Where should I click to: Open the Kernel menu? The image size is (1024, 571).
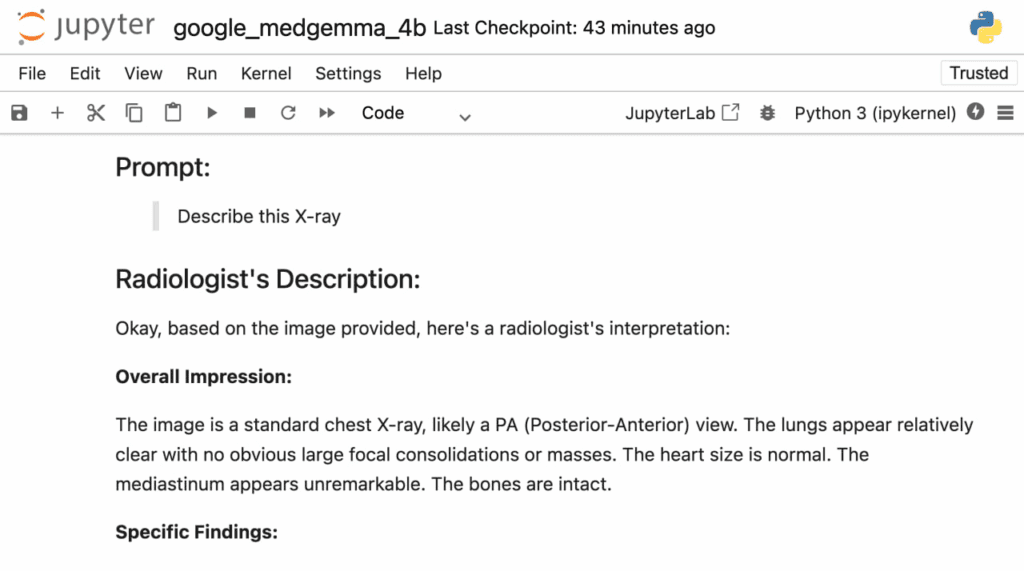tap(266, 73)
